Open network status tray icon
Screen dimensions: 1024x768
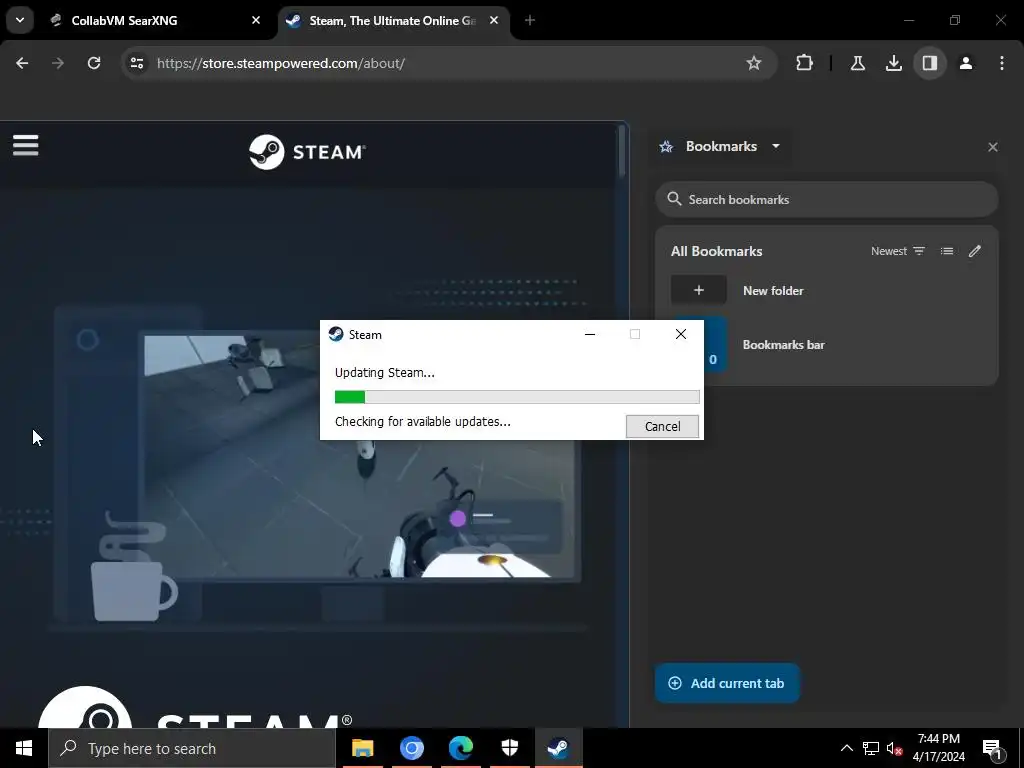pos(871,748)
